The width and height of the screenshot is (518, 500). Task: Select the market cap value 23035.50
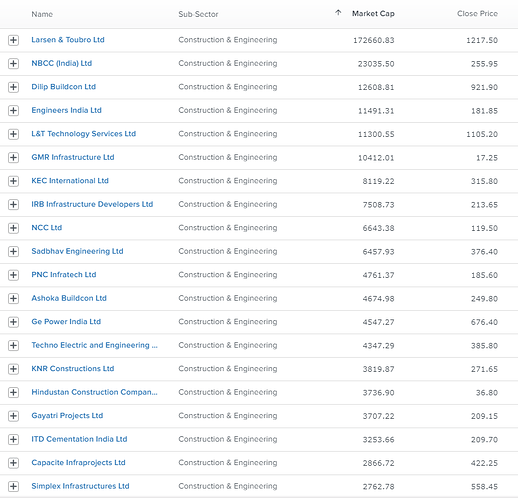pyautogui.click(x=376, y=64)
